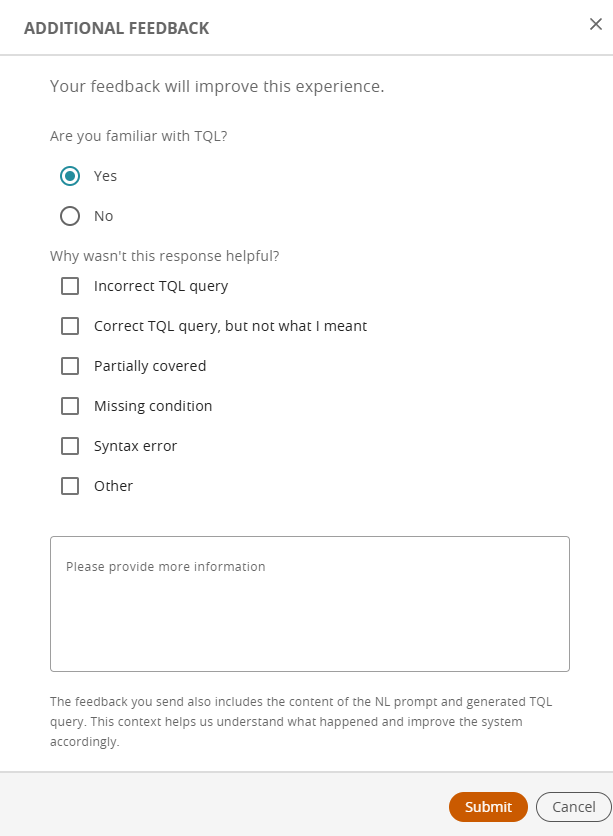613x836 pixels.
Task: Click the 'Correct TQL query, but not what I meant' label
Action: click(230, 326)
